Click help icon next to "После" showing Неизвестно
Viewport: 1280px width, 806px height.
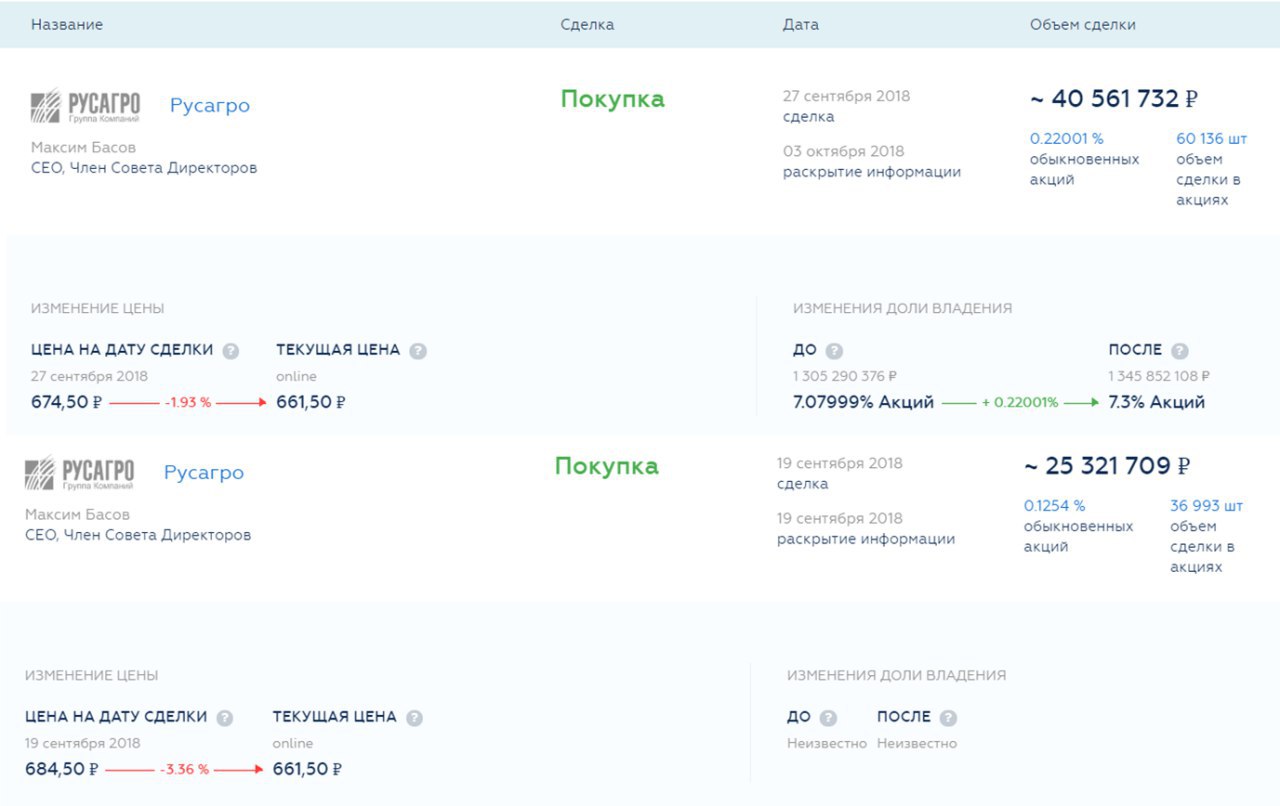[948, 718]
